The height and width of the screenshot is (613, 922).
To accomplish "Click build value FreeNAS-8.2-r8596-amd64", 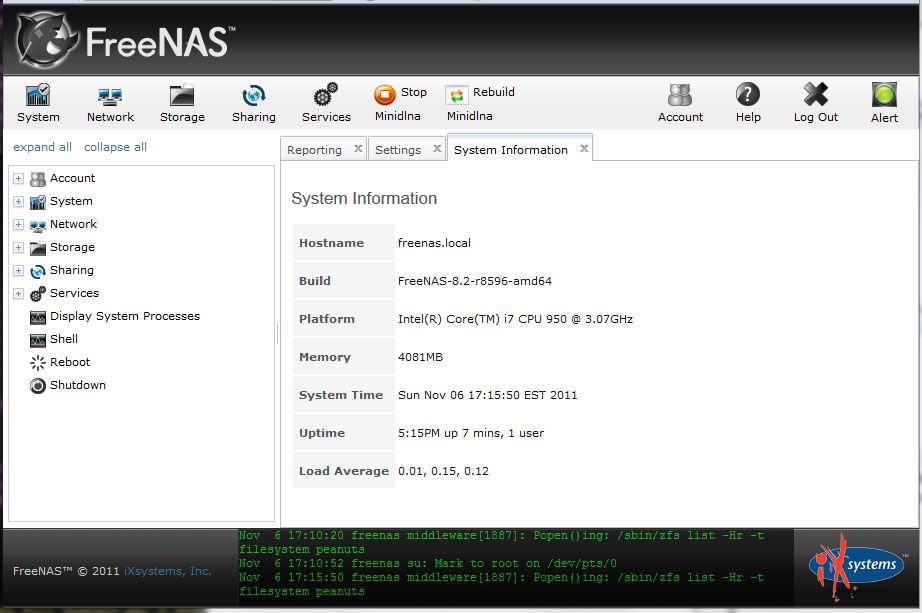I will 475,281.
